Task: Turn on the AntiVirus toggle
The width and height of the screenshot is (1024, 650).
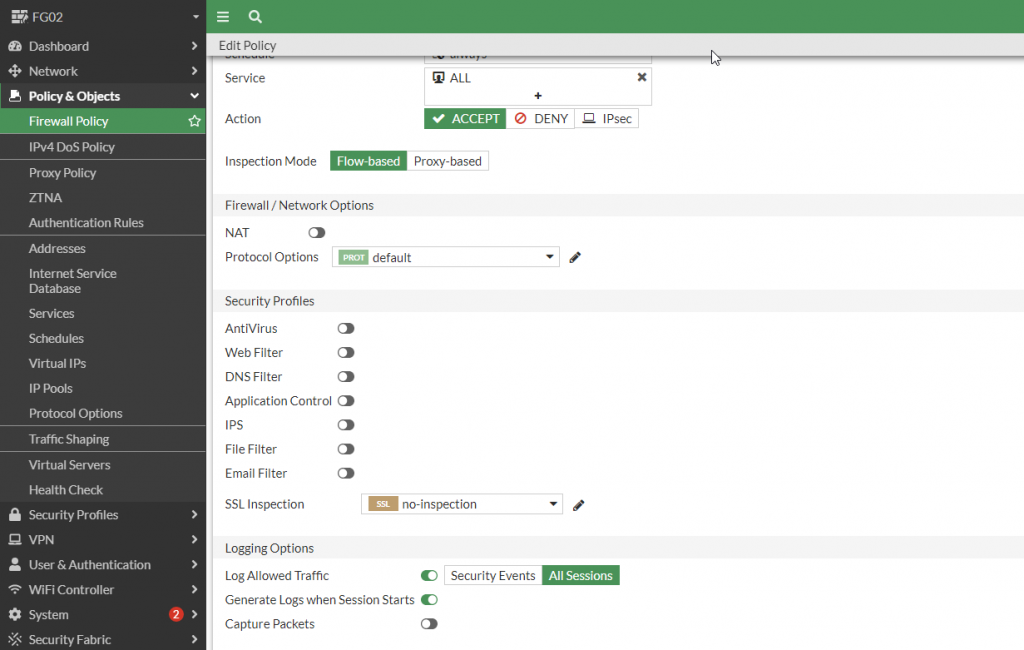Action: (346, 329)
